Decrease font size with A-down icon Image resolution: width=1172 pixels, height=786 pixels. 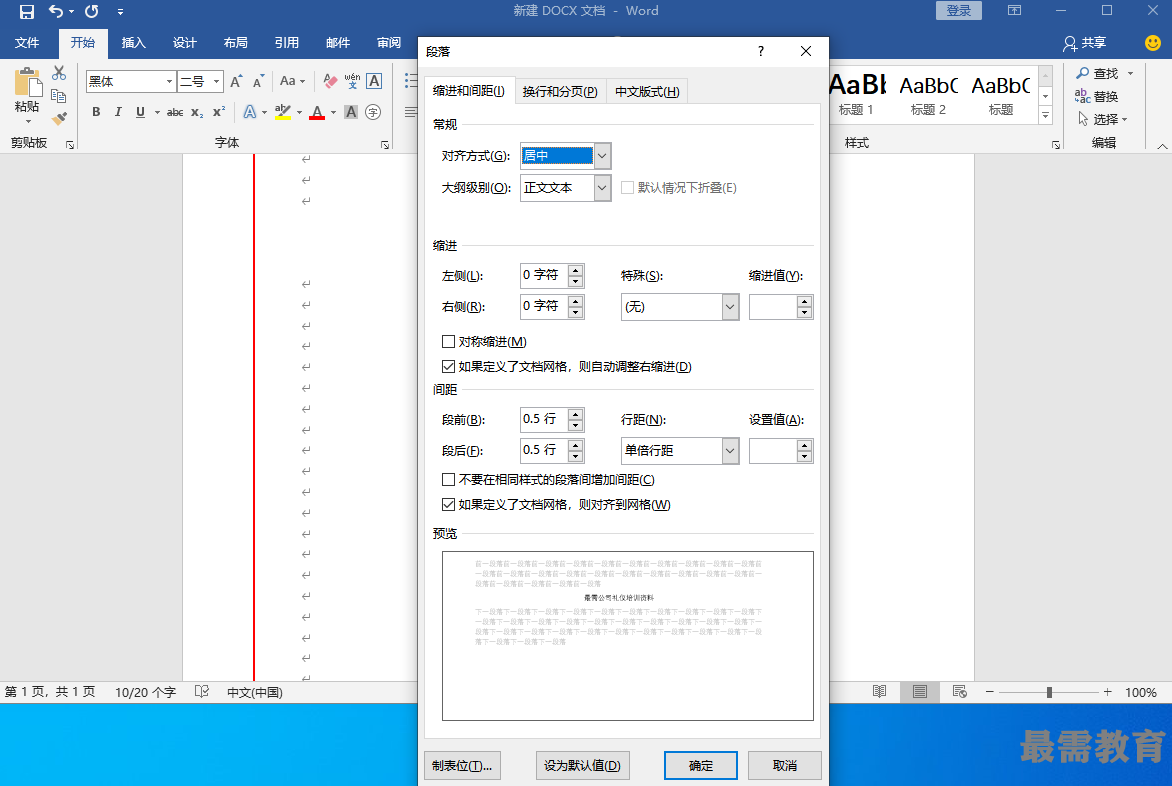[259, 81]
